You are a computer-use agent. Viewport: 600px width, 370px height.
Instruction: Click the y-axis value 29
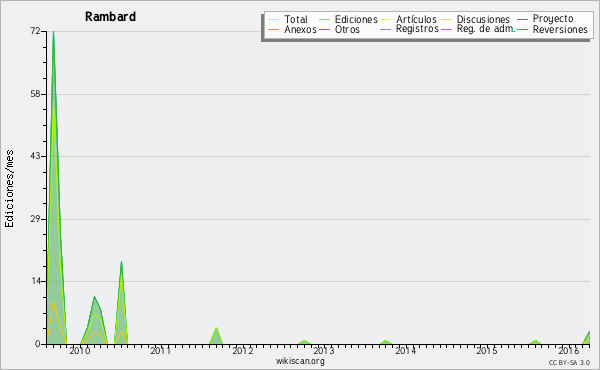(x=35, y=219)
